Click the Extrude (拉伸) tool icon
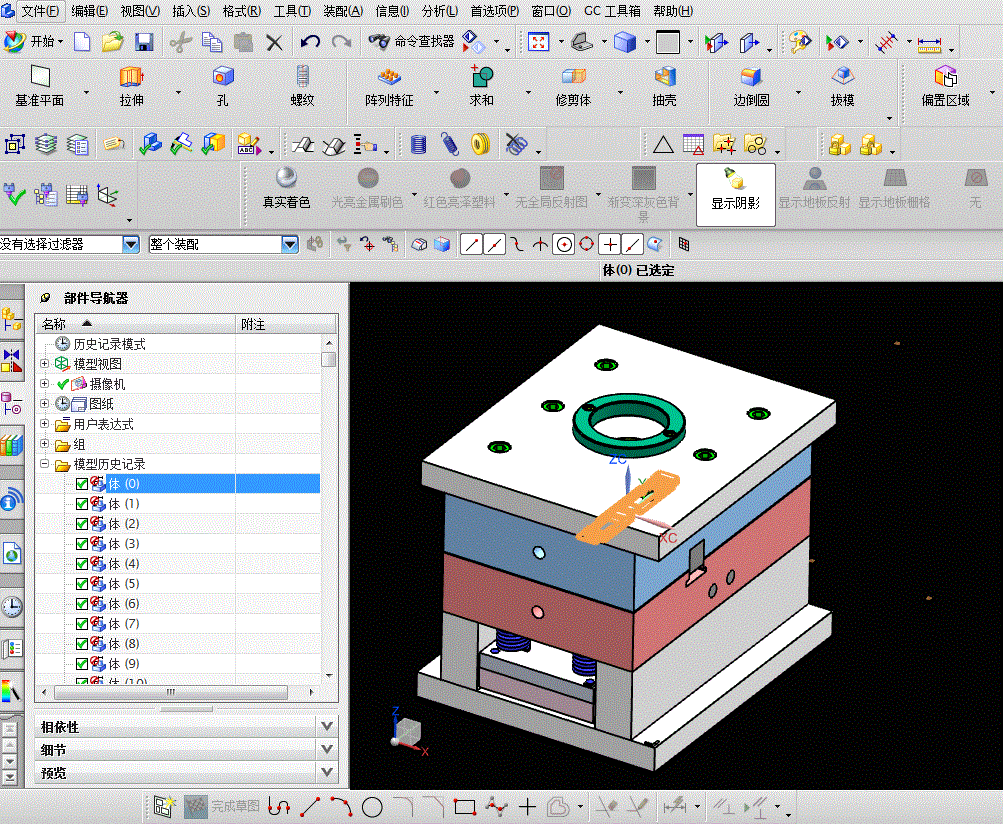1003x824 pixels. [131, 77]
